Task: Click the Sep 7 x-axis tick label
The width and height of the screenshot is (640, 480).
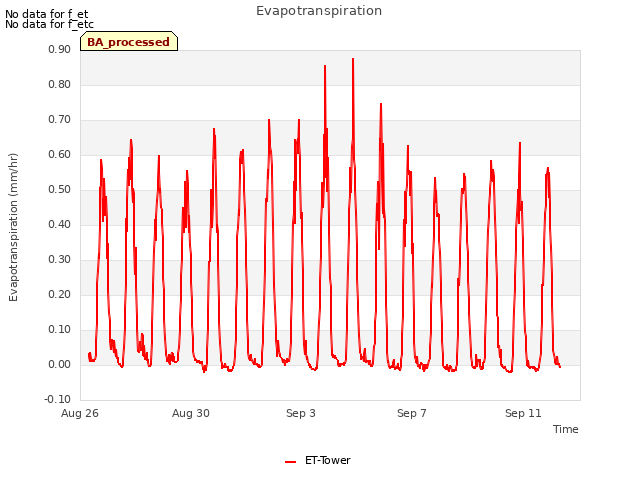Action: pos(412,413)
